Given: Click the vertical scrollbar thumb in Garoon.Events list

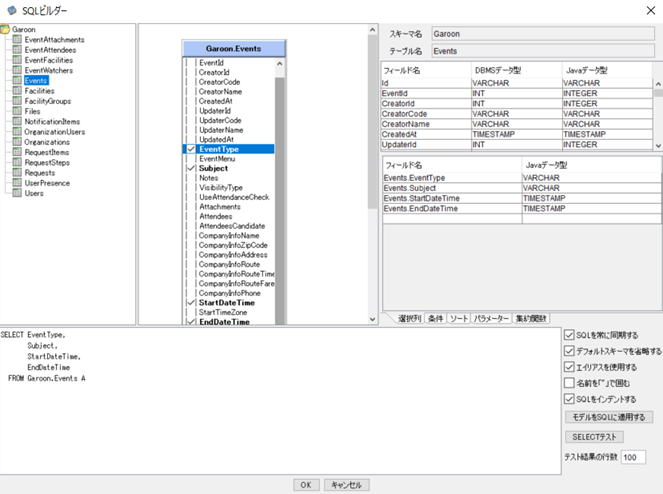Looking at the screenshot, I should click(279, 199).
